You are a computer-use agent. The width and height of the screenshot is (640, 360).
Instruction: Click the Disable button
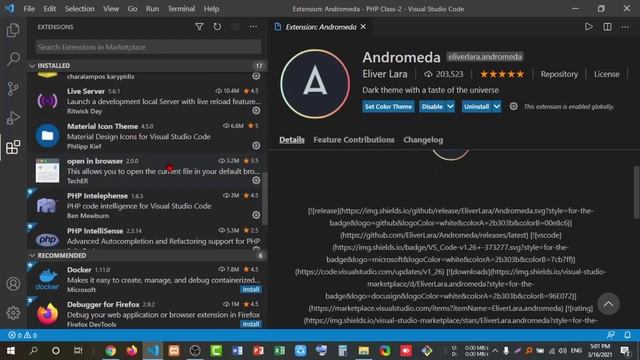[432, 107]
